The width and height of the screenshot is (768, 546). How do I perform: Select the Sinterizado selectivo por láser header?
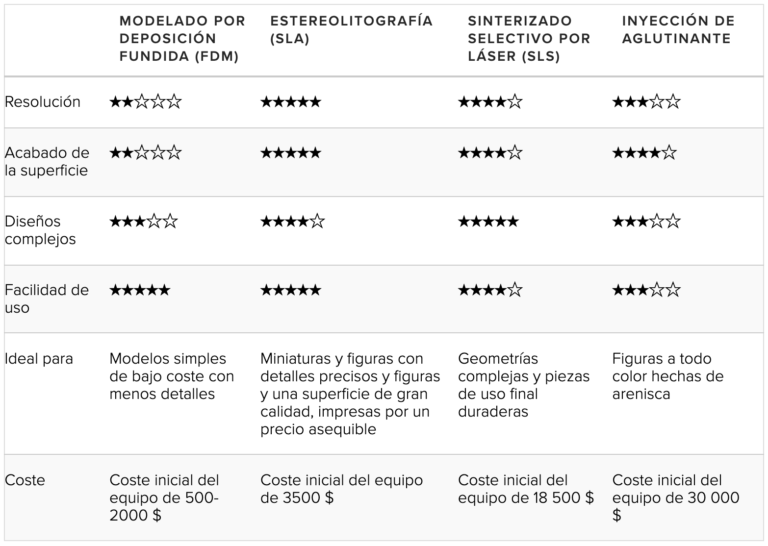tap(529, 38)
